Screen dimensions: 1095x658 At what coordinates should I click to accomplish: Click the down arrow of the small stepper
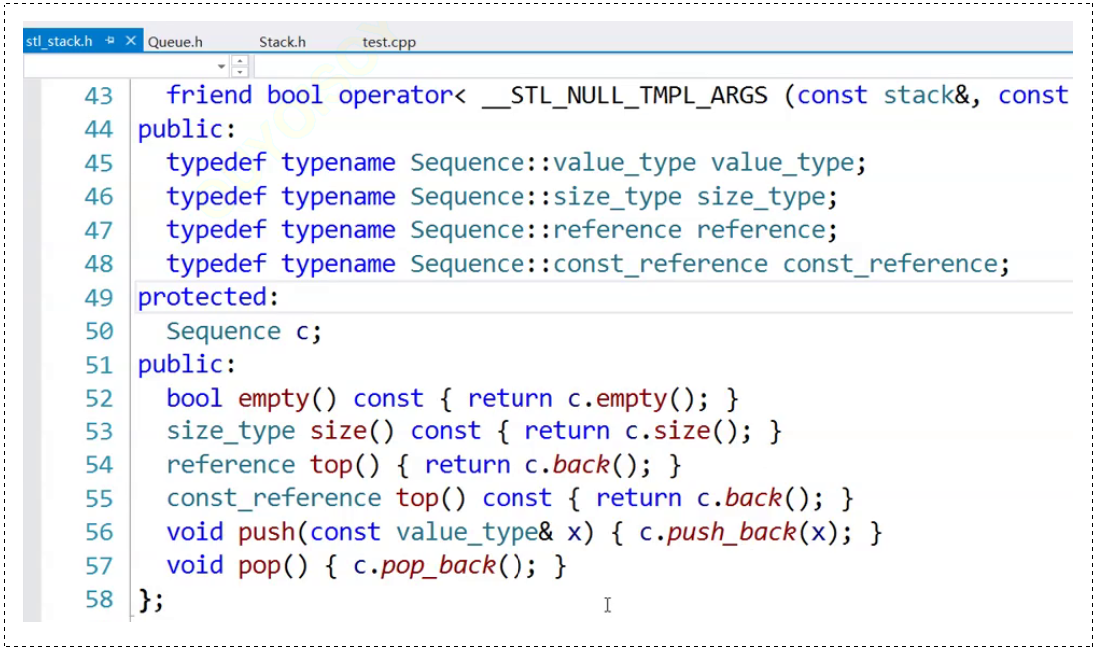(238, 71)
